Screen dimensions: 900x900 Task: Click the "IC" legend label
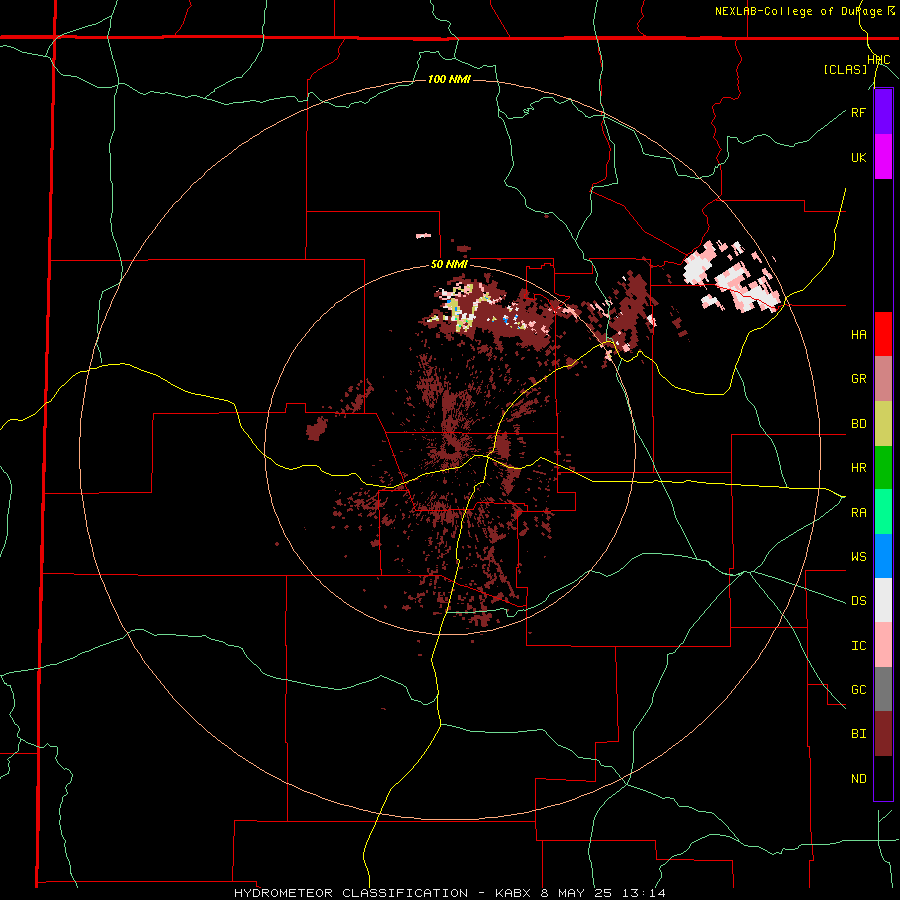coord(858,645)
